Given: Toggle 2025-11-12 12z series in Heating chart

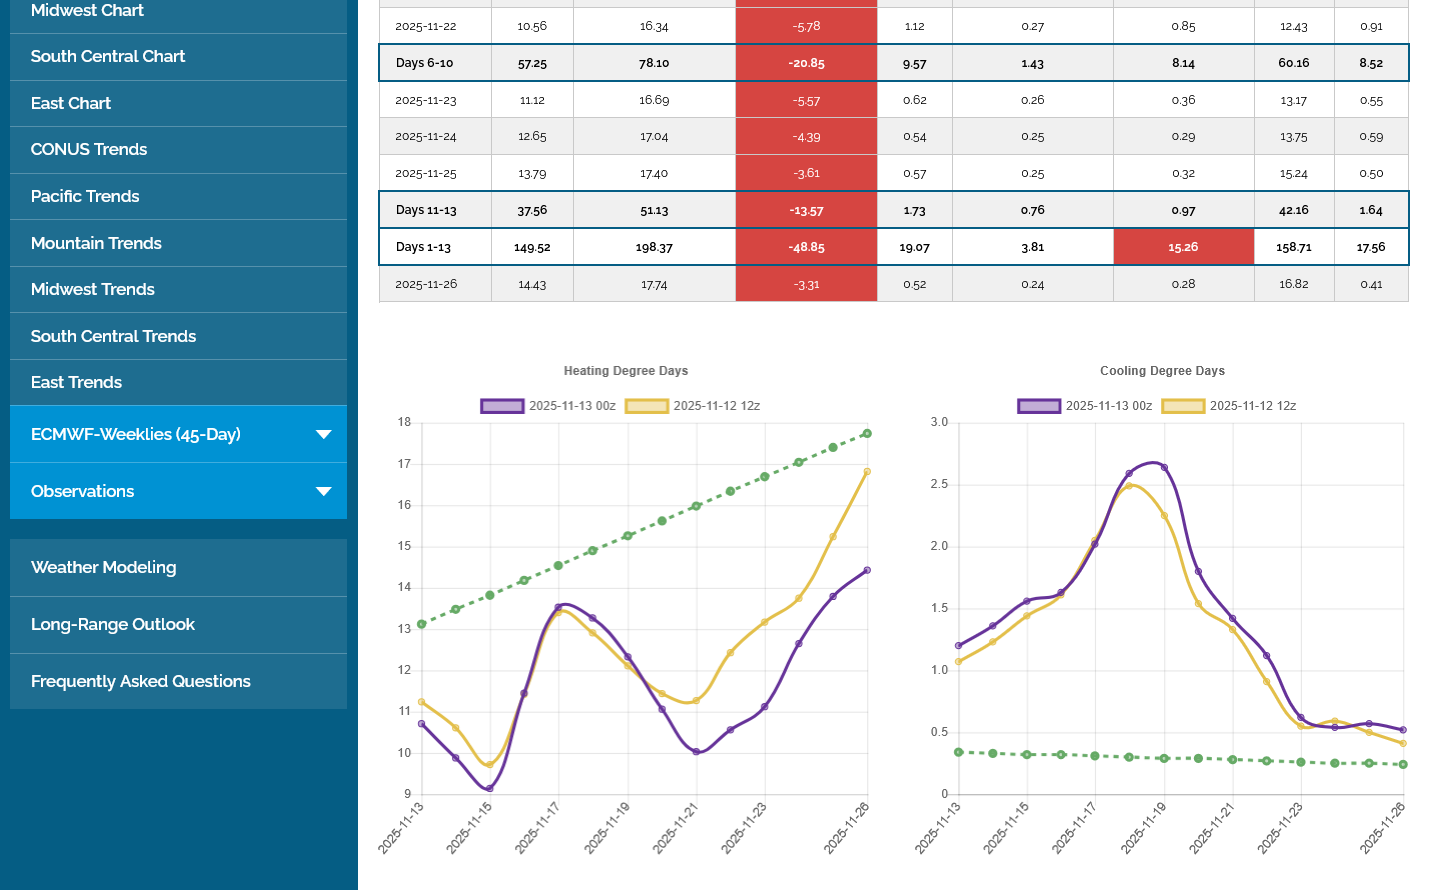Looking at the screenshot, I should pyautogui.click(x=693, y=406).
